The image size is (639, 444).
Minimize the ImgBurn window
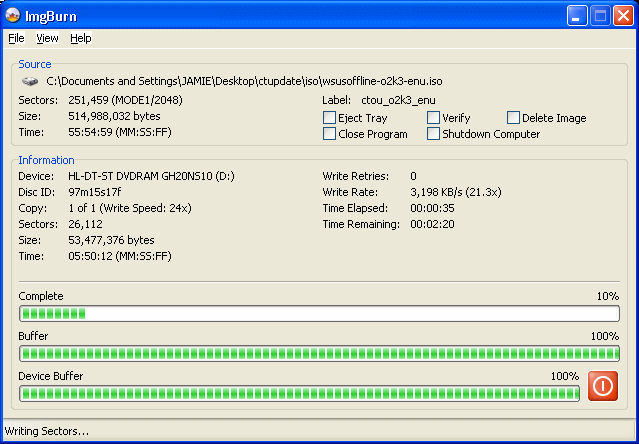pyautogui.click(x=577, y=16)
